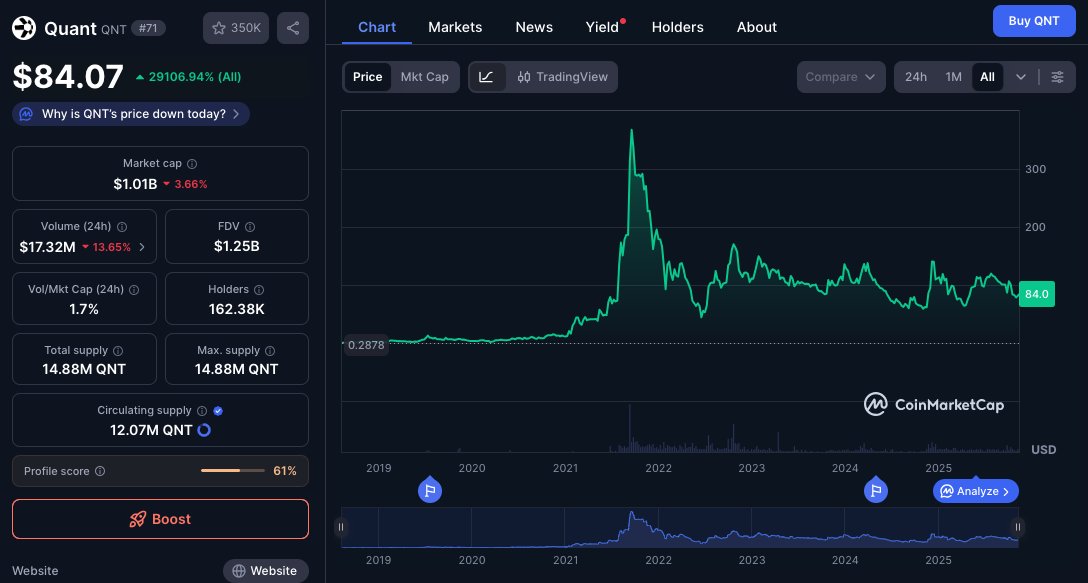Open the Holders tab
Image resolution: width=1088 pixels, height=583 pixels.
(677, 27)
